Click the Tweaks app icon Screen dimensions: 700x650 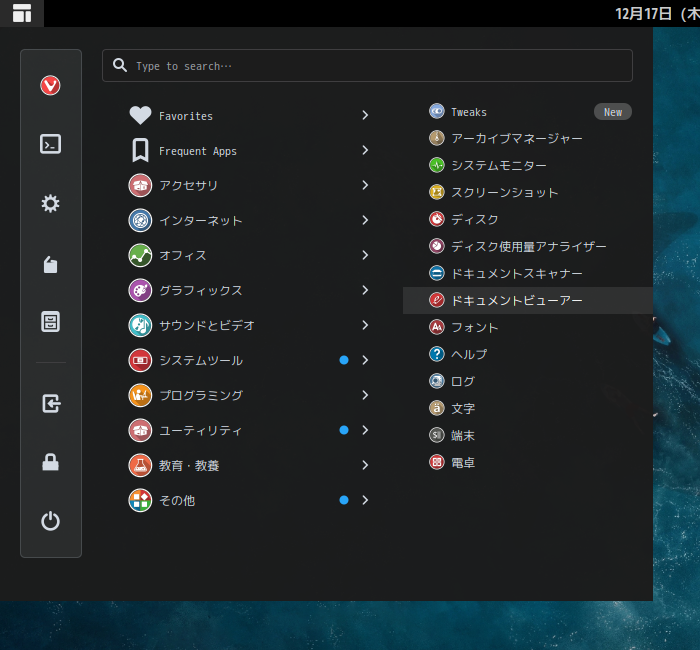click(x=437, y=111)
